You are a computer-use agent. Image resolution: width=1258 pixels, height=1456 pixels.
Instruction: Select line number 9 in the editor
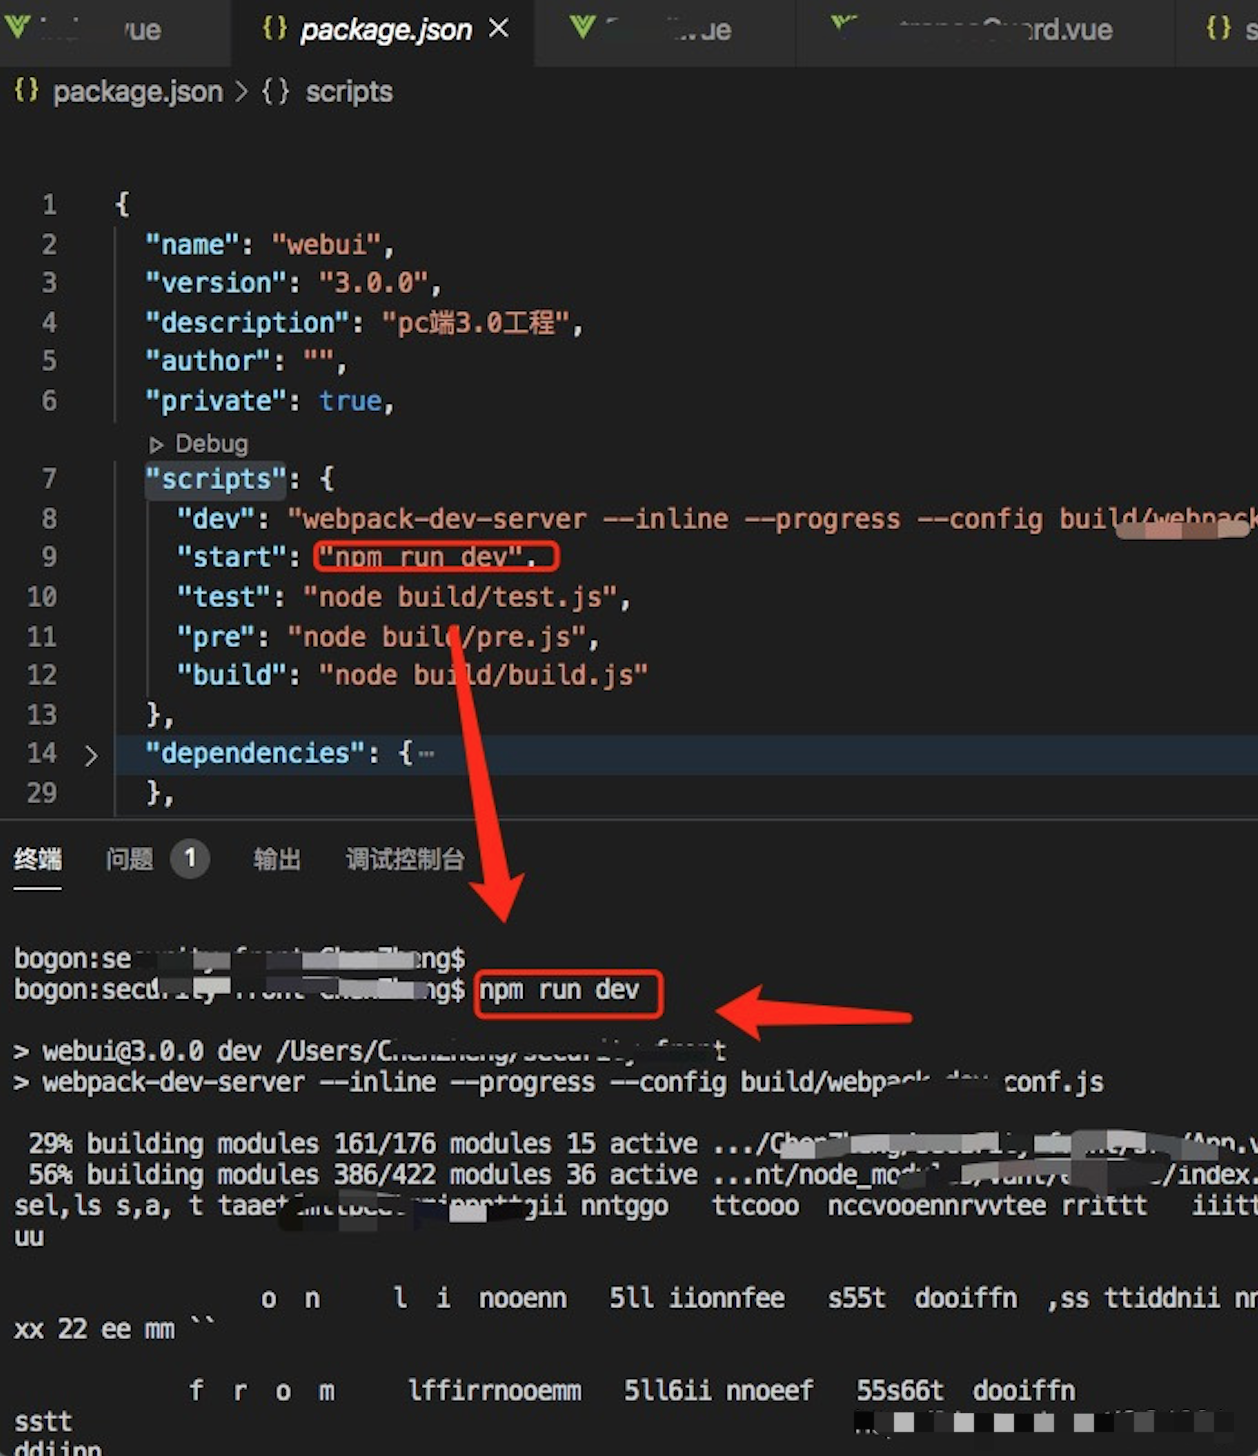pos(49,557)
